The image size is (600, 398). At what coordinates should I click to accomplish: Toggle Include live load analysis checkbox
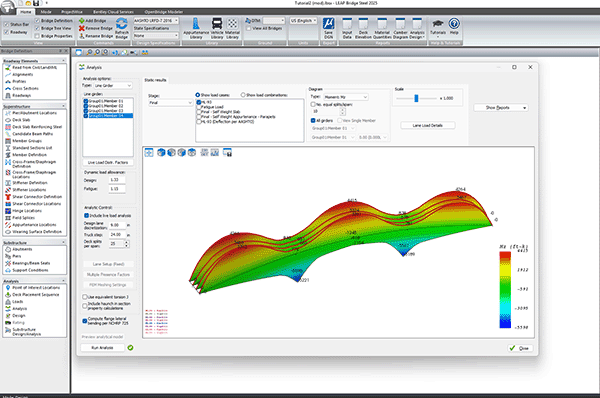[x=86, y=215]
